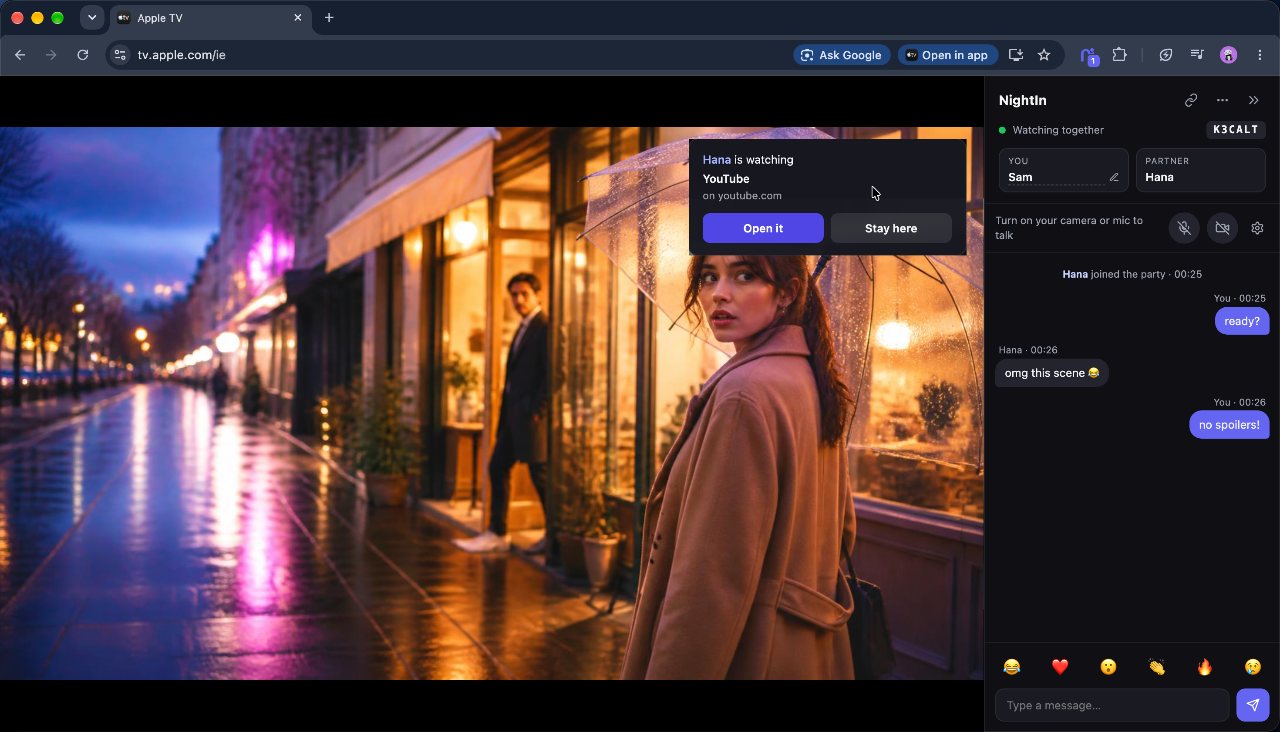Screen dimensions: 1280x732
Task: Click the 'omg this scene' chat message
Action: 1052,373
